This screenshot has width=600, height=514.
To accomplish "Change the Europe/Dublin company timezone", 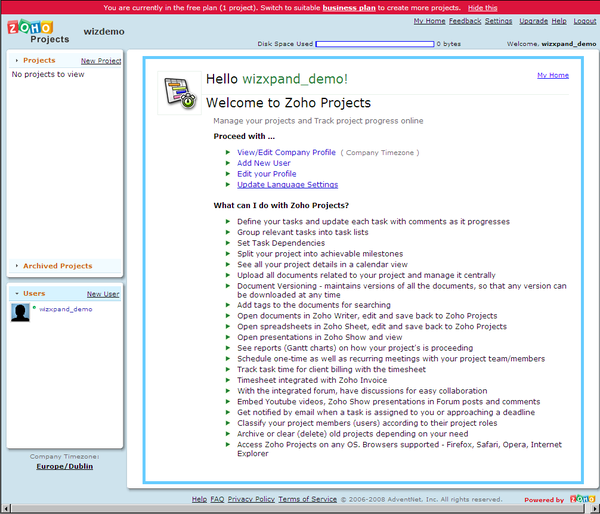I will [x=65, y=466].
